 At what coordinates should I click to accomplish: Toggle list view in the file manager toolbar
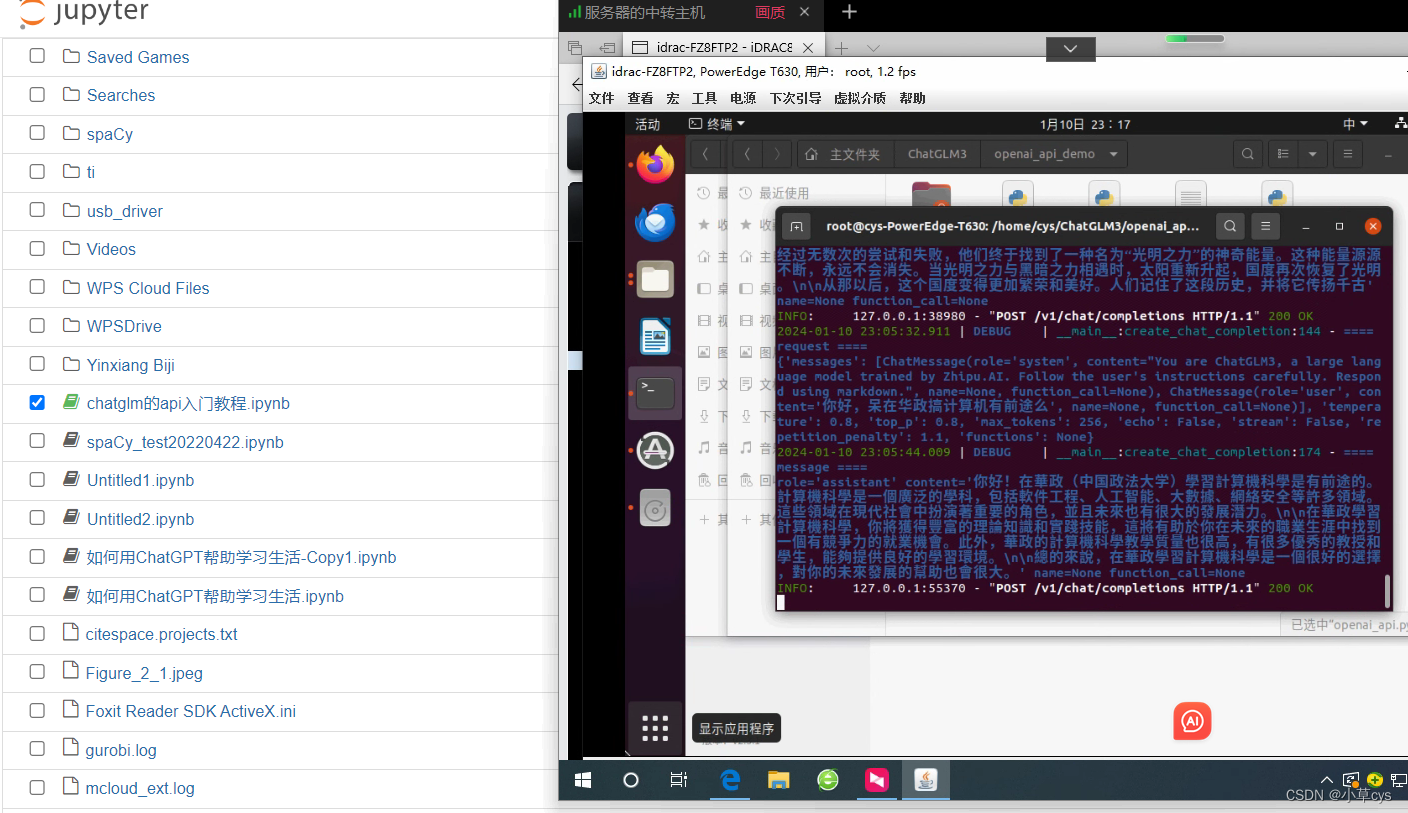1282,154
